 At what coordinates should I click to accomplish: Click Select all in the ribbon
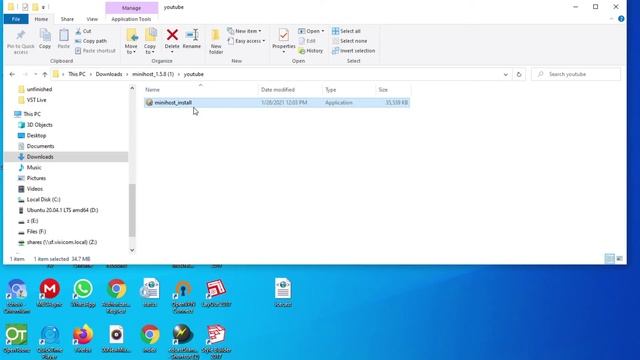pos(346,31)
